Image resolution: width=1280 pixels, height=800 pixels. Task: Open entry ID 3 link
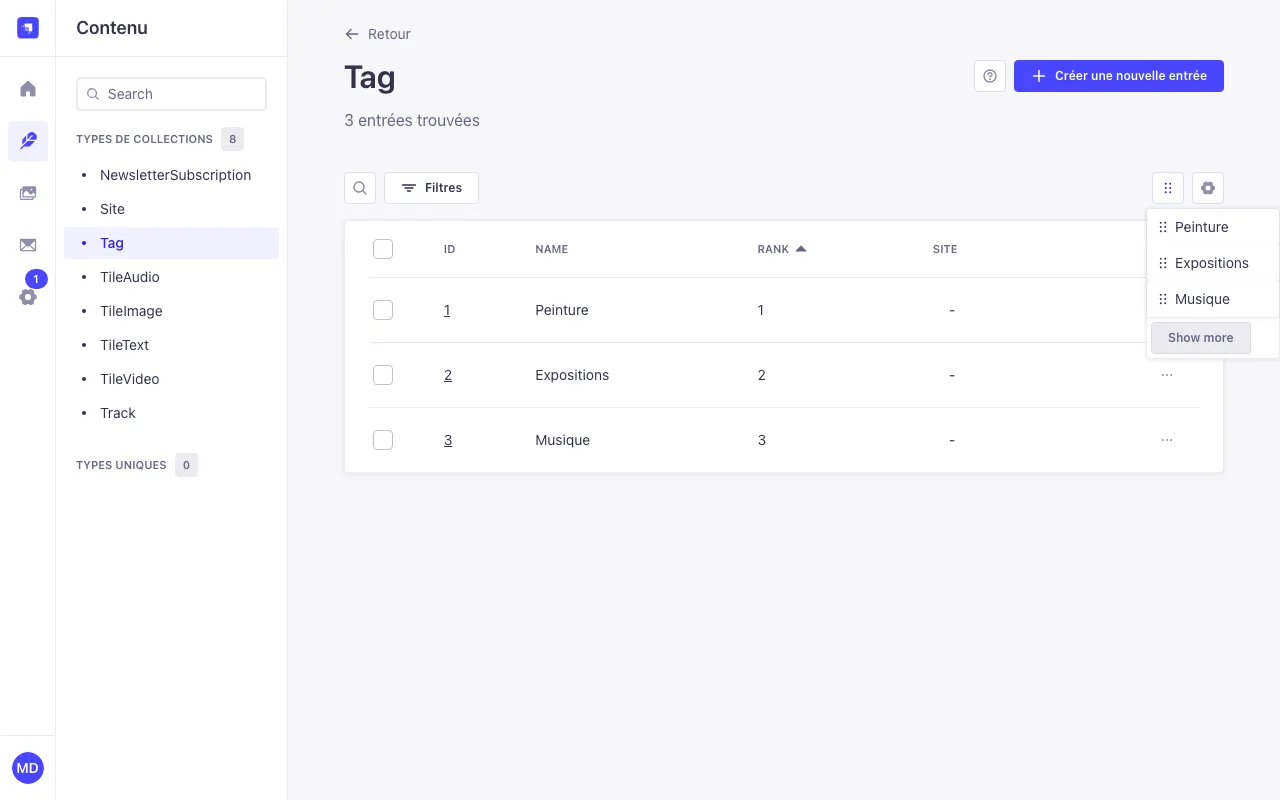(x=448, y=440)
